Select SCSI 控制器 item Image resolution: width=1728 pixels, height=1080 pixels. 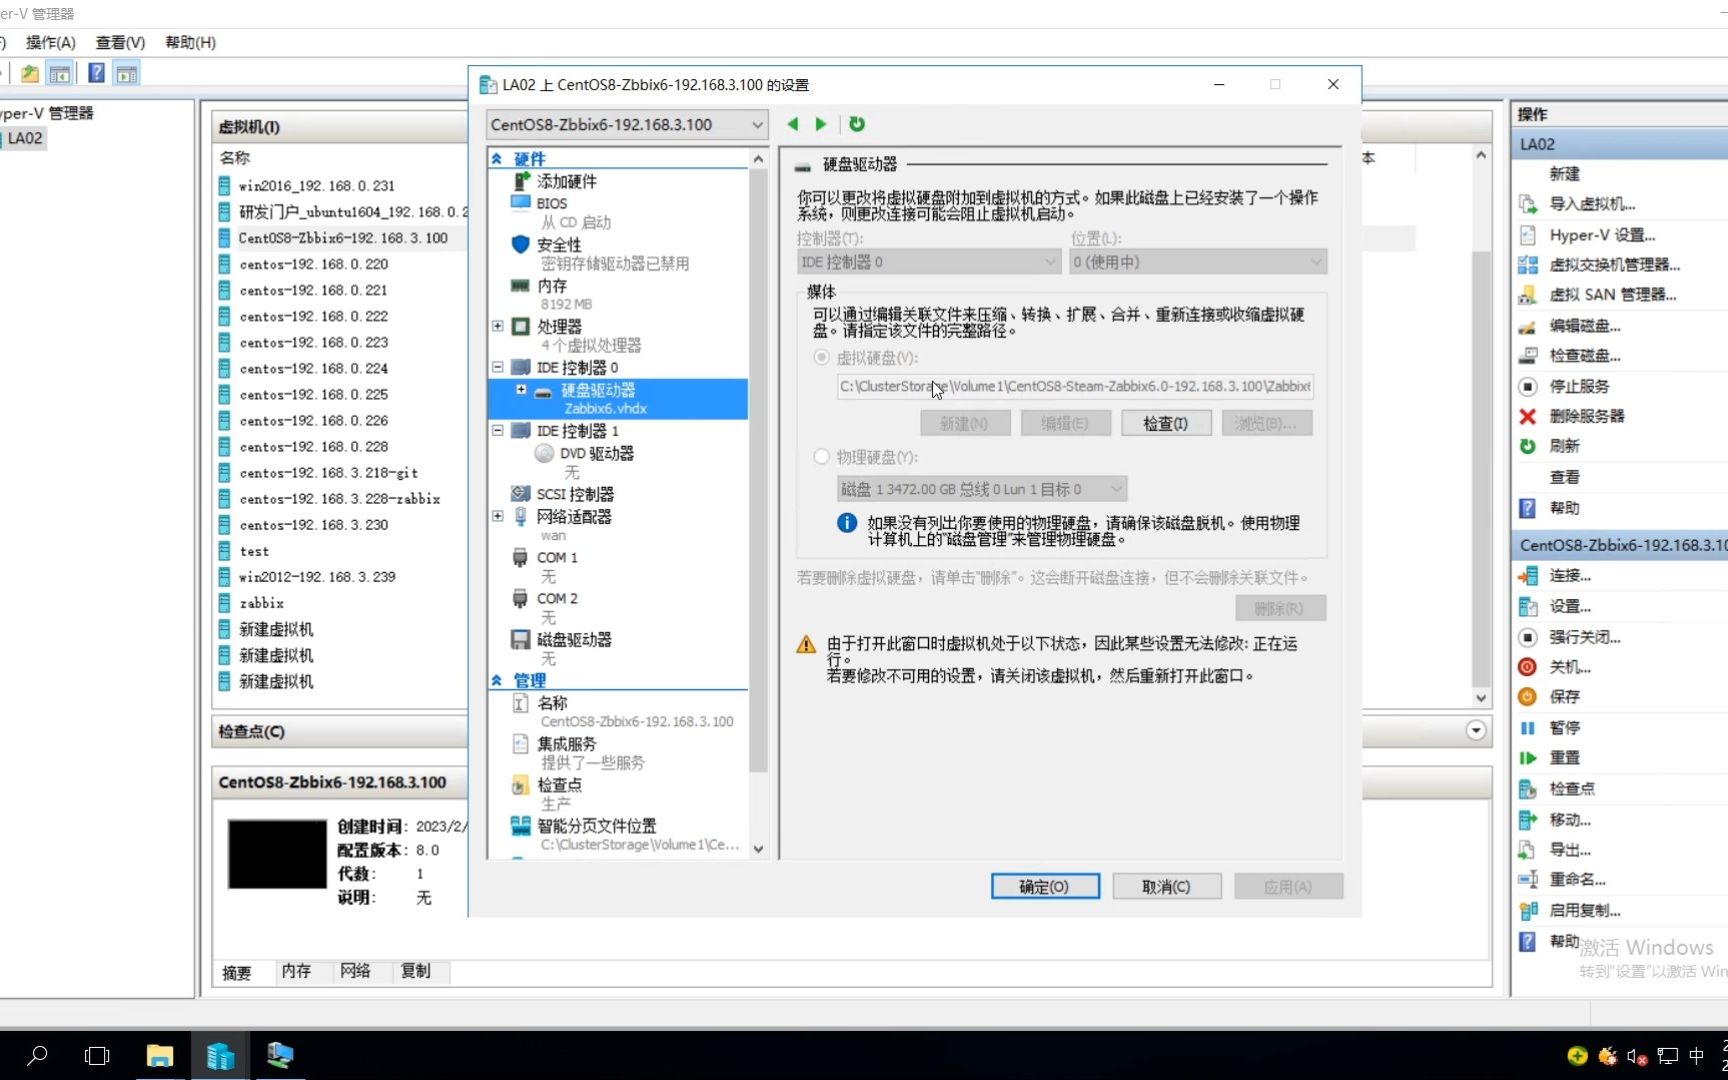pyautogui.click(x=574, y=494)
